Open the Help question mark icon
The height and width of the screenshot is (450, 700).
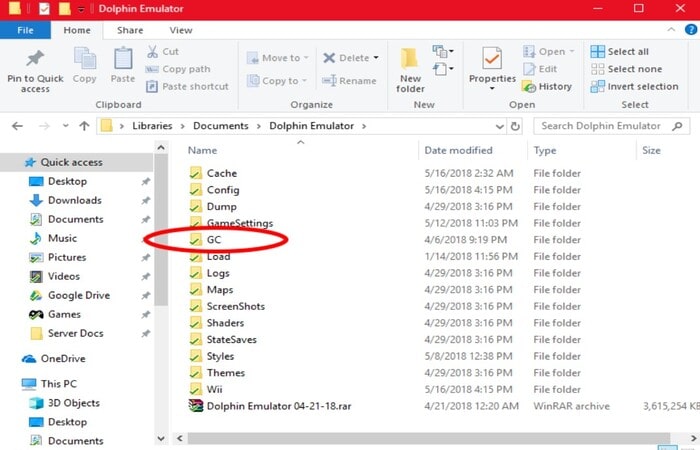coord(691,29)
